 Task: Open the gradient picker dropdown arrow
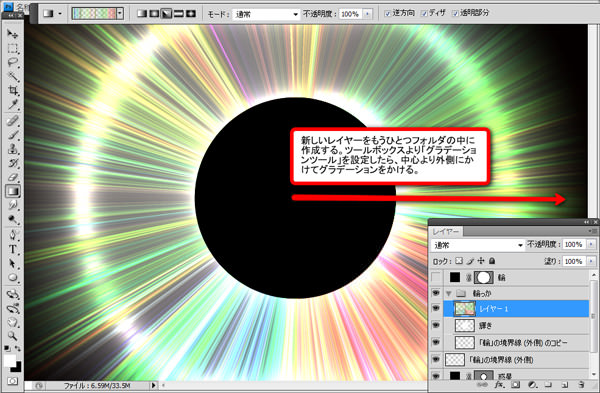[120, 14]
